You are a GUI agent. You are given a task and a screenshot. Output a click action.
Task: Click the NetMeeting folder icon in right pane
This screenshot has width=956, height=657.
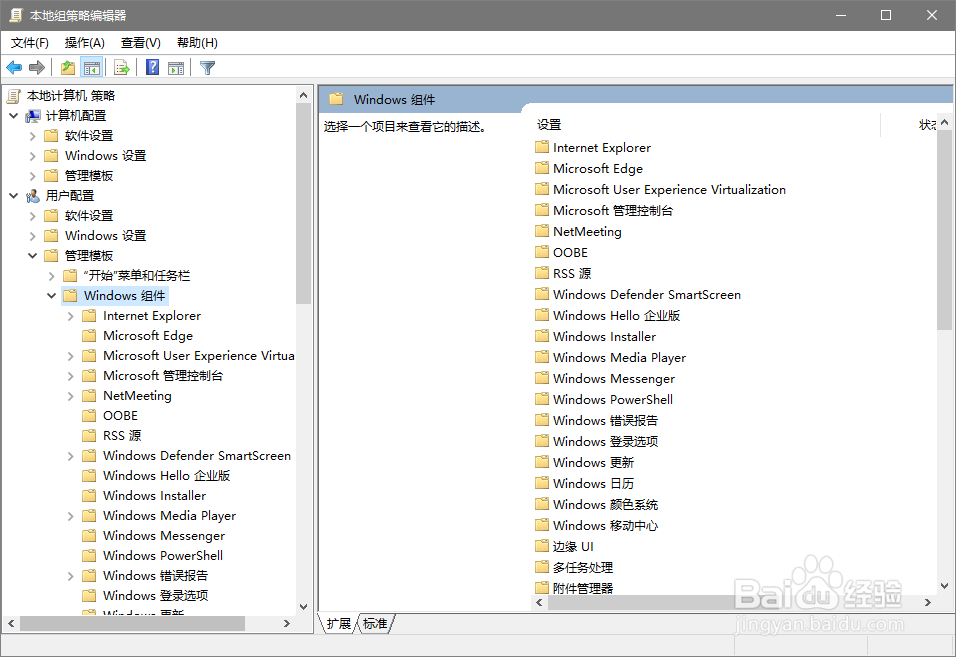542,231
